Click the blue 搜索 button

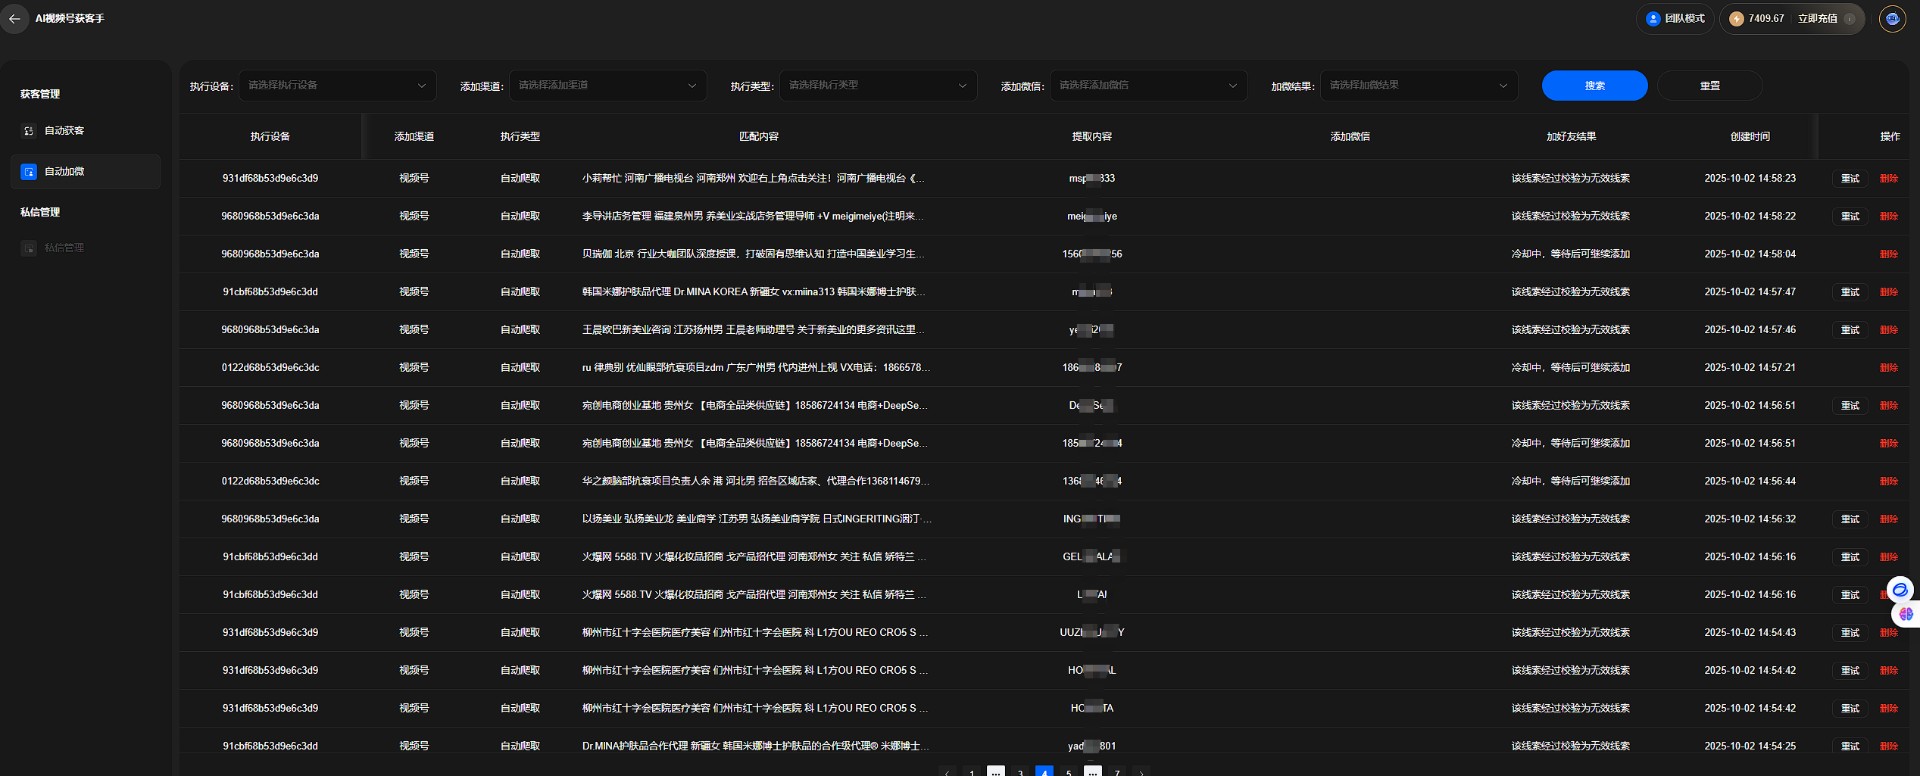tap(1594, 86)
